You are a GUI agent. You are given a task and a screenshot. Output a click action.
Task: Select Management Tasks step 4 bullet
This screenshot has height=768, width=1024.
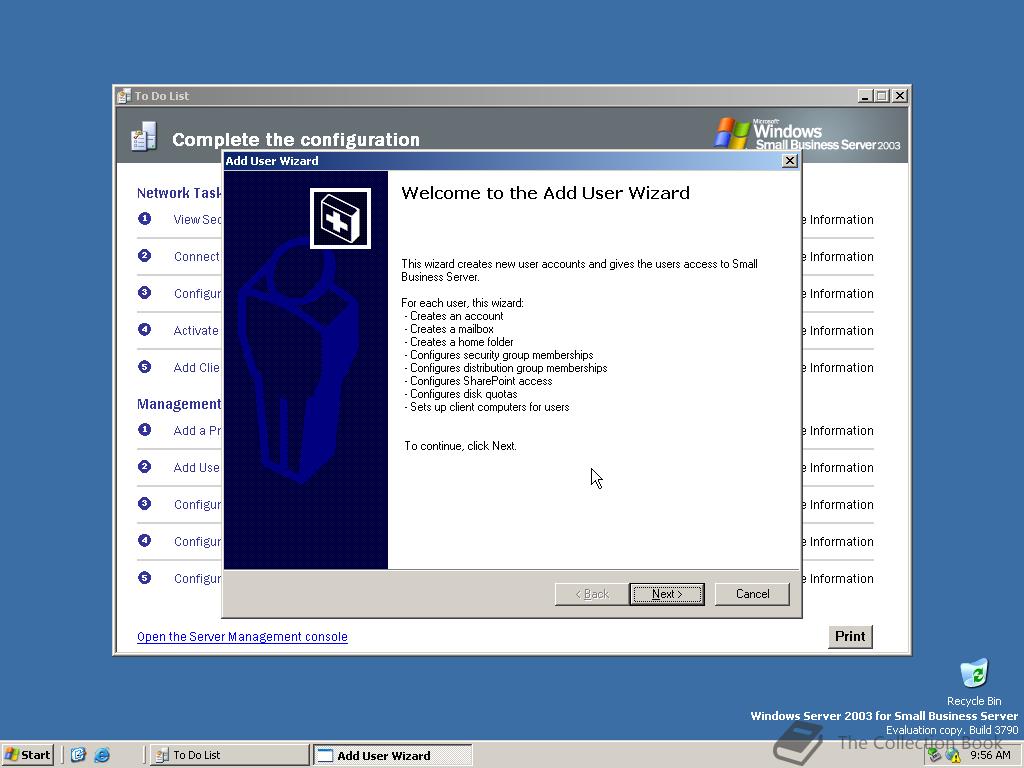144,541
